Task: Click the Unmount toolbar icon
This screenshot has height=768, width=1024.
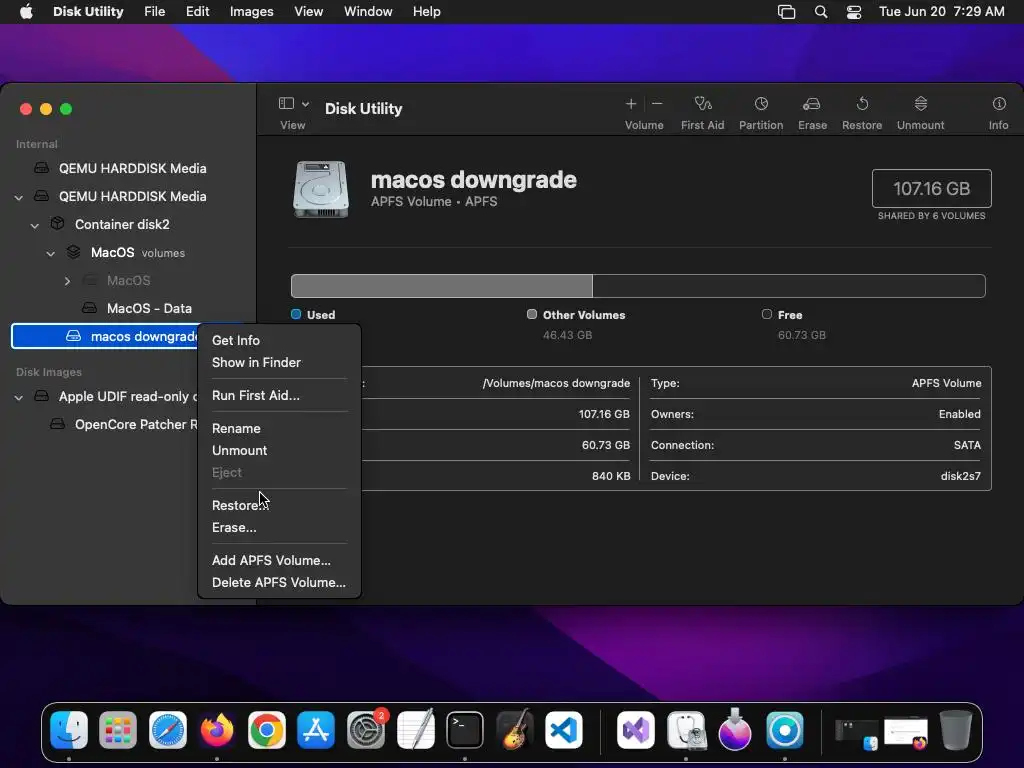Action: coord(920,104)
